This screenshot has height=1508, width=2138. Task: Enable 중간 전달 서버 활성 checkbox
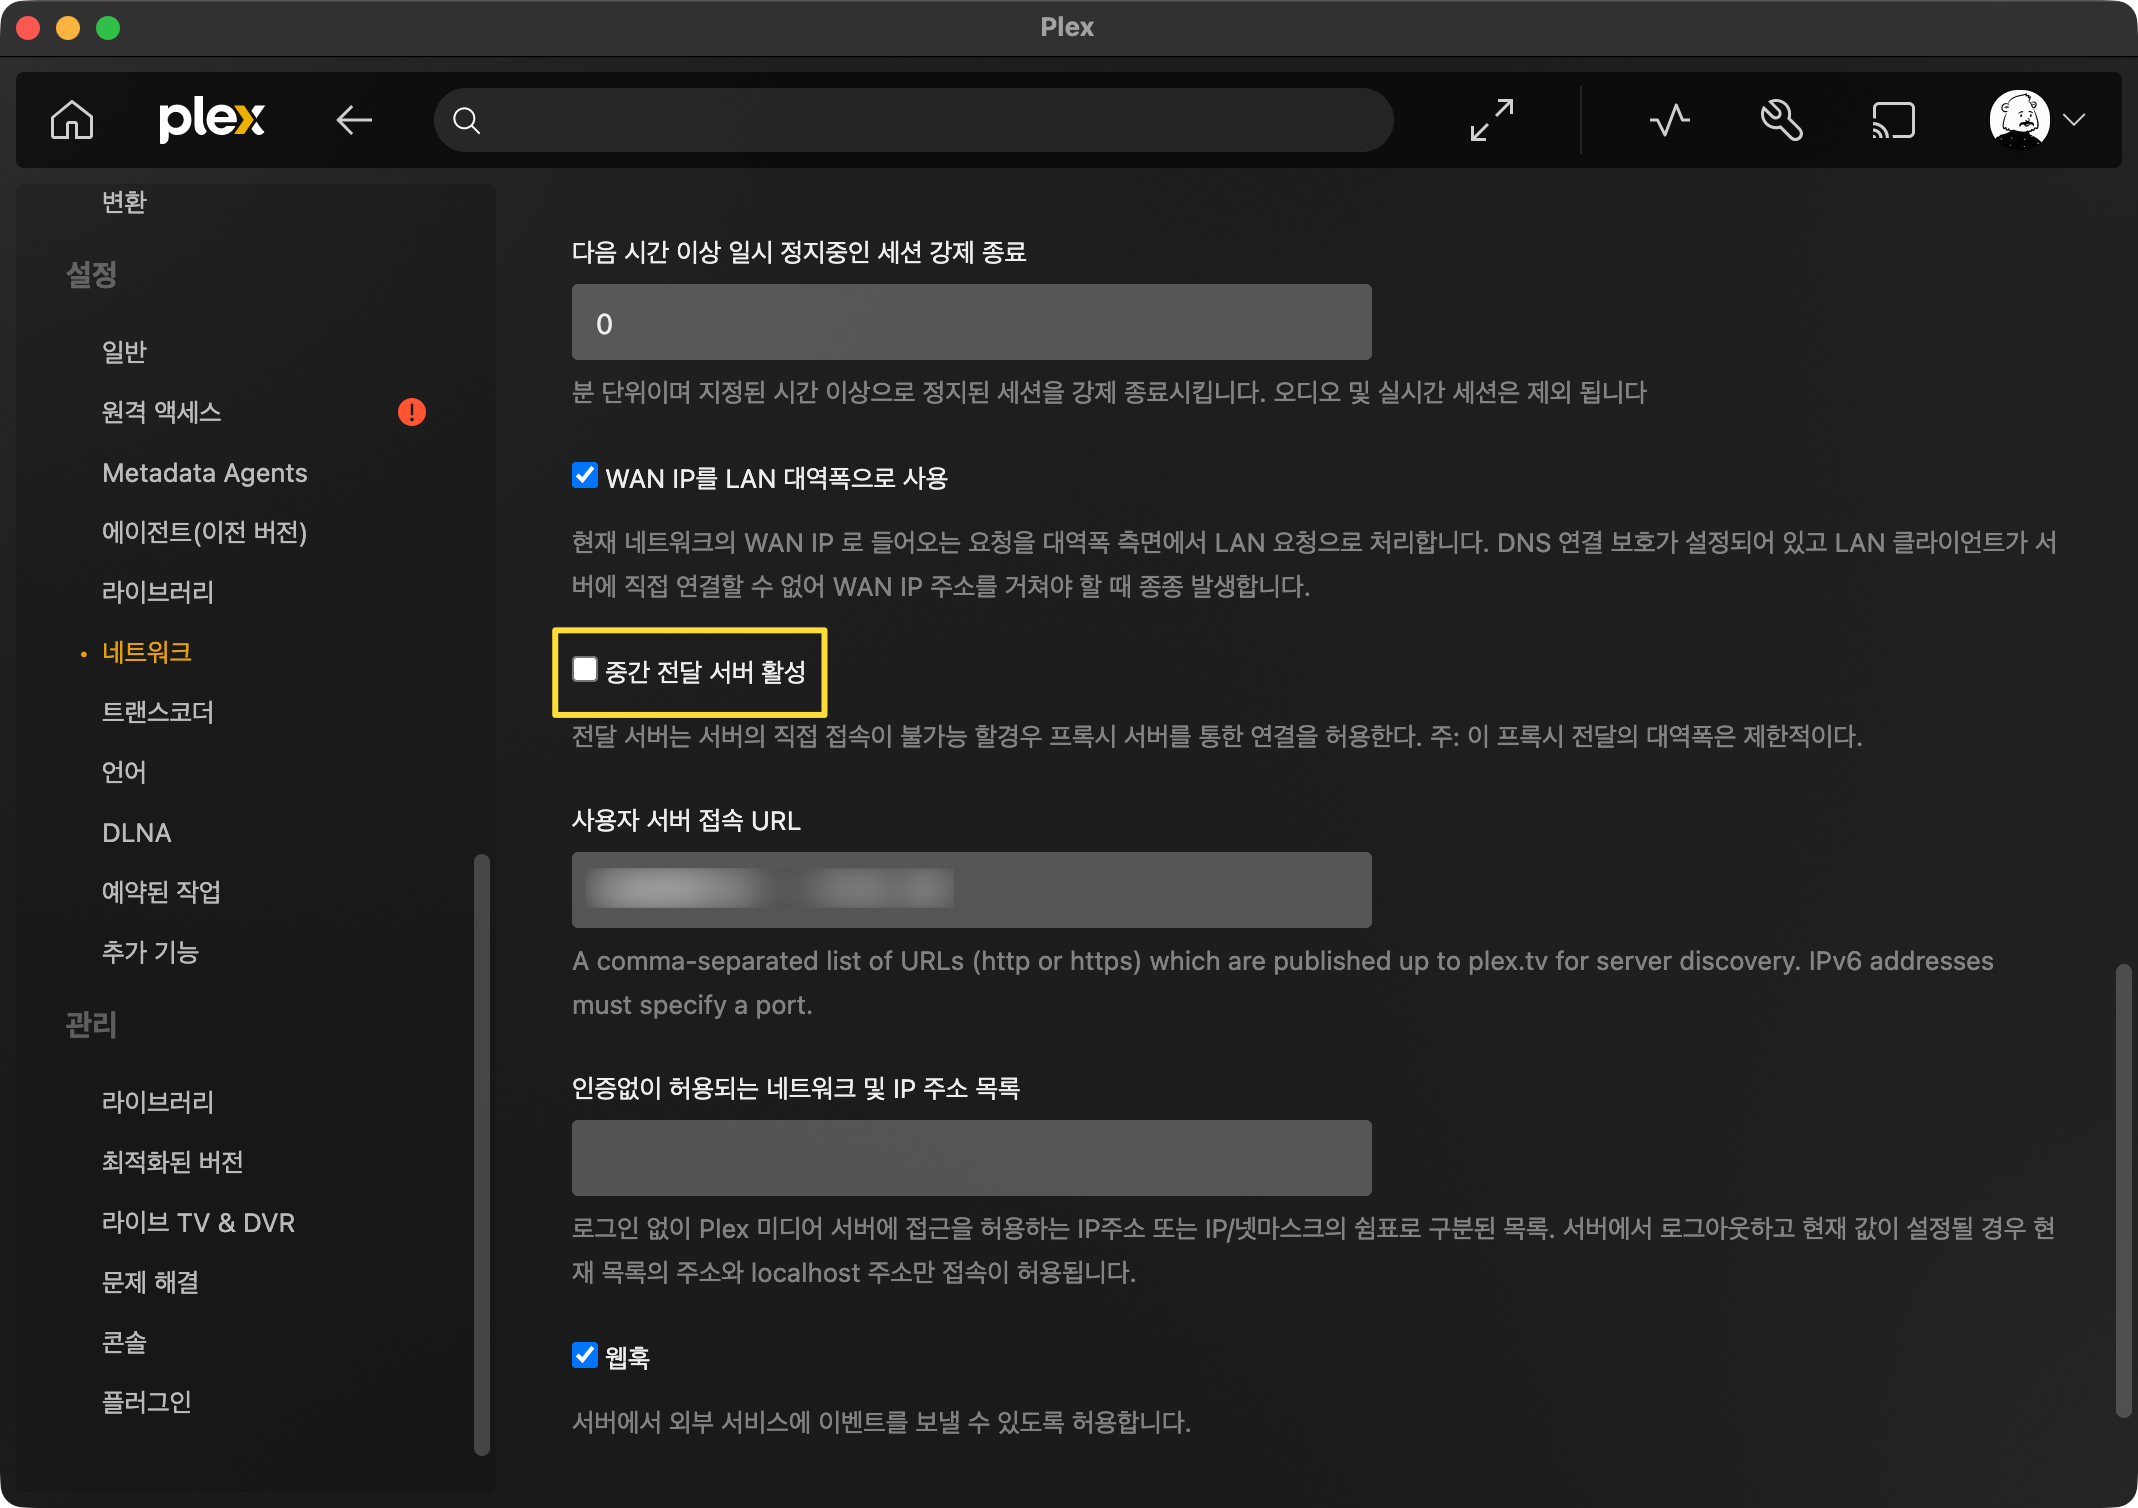[585, 669]
